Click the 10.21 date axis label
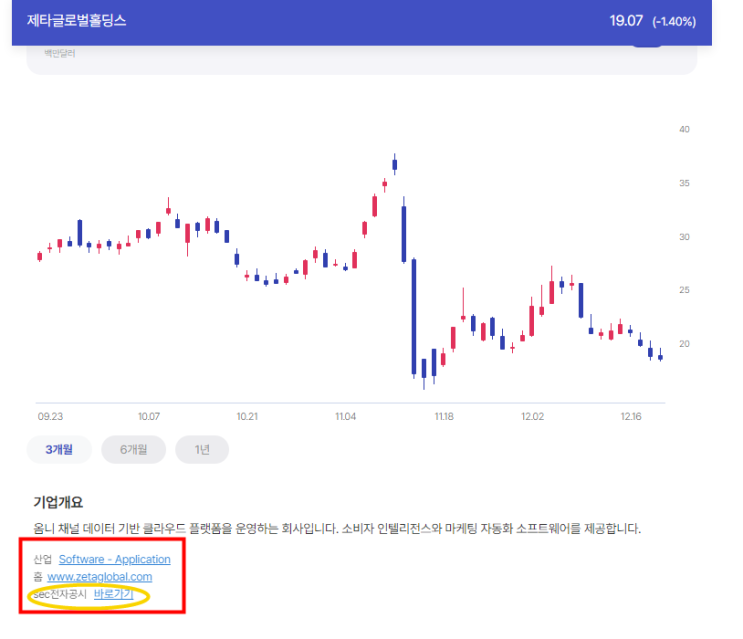 click(247, 416)
